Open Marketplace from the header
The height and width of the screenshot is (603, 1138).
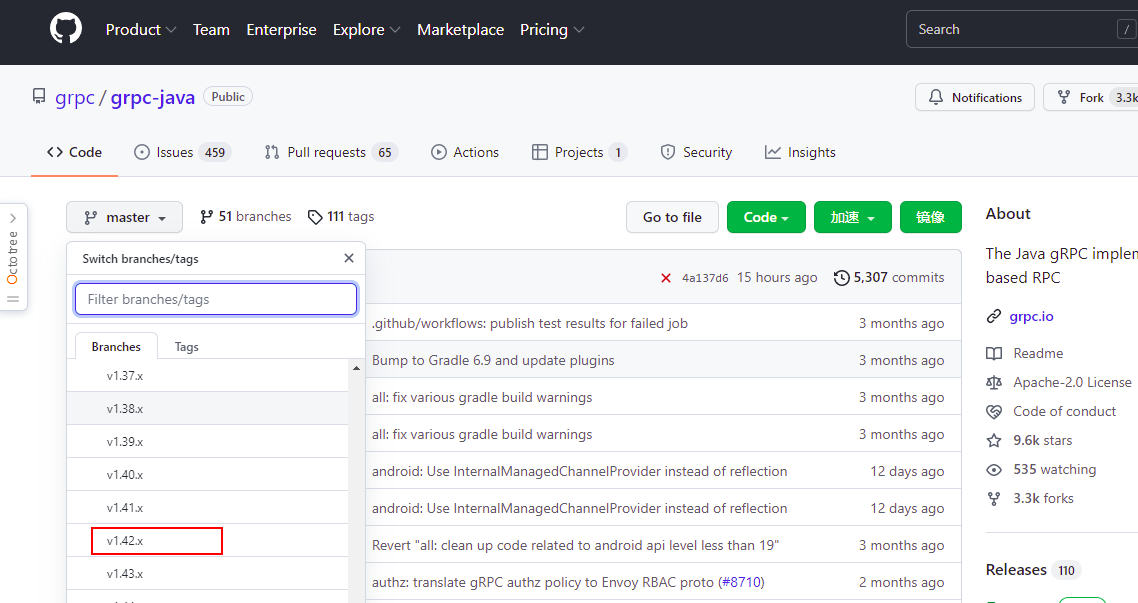pyautogui.click(x=460, y=30)
